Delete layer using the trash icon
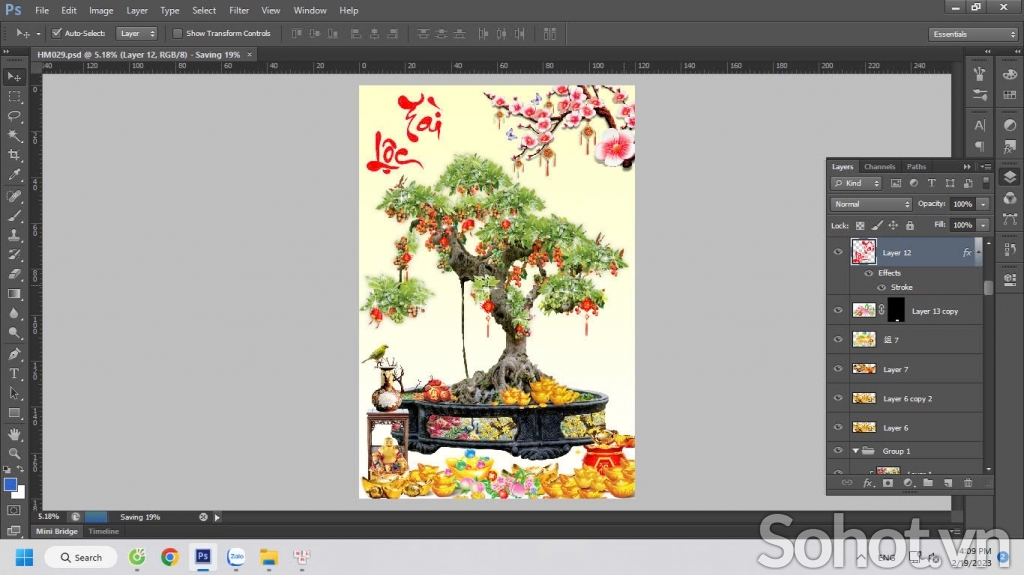The image size is (1024, 575). (x=967, y=483)
